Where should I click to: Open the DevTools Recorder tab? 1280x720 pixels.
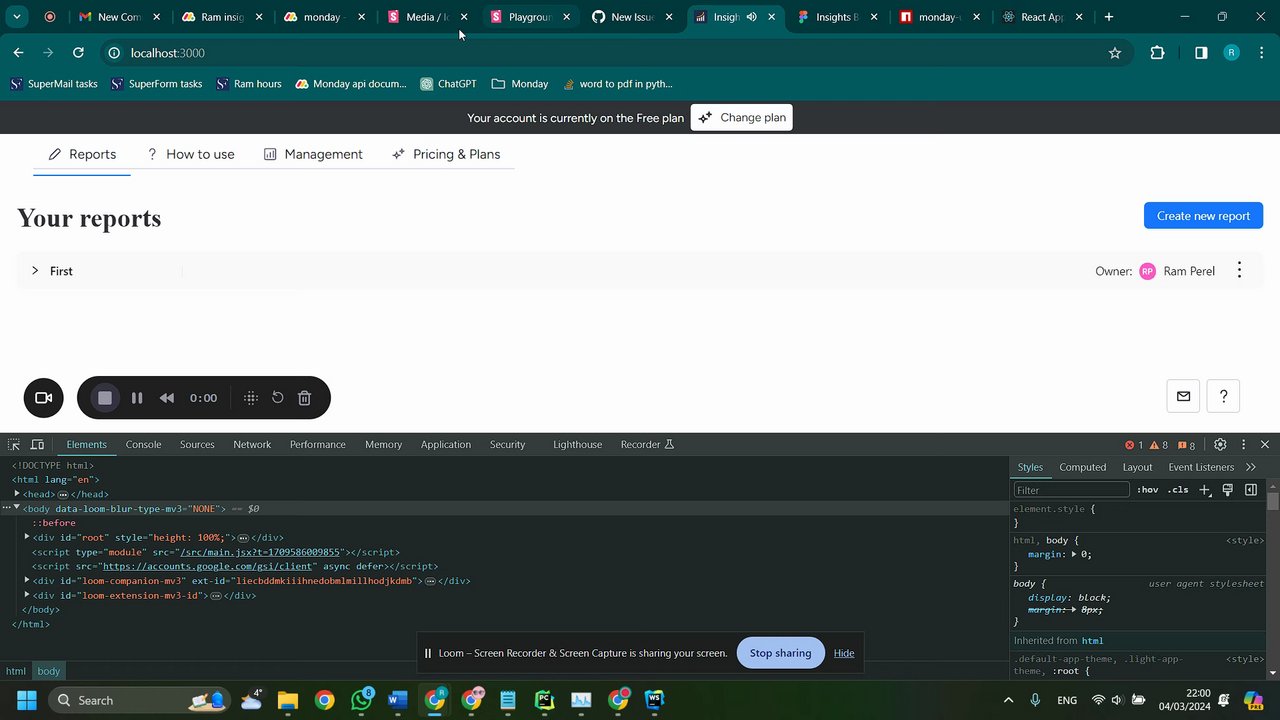pyautogui.click(x=647, y=445)
